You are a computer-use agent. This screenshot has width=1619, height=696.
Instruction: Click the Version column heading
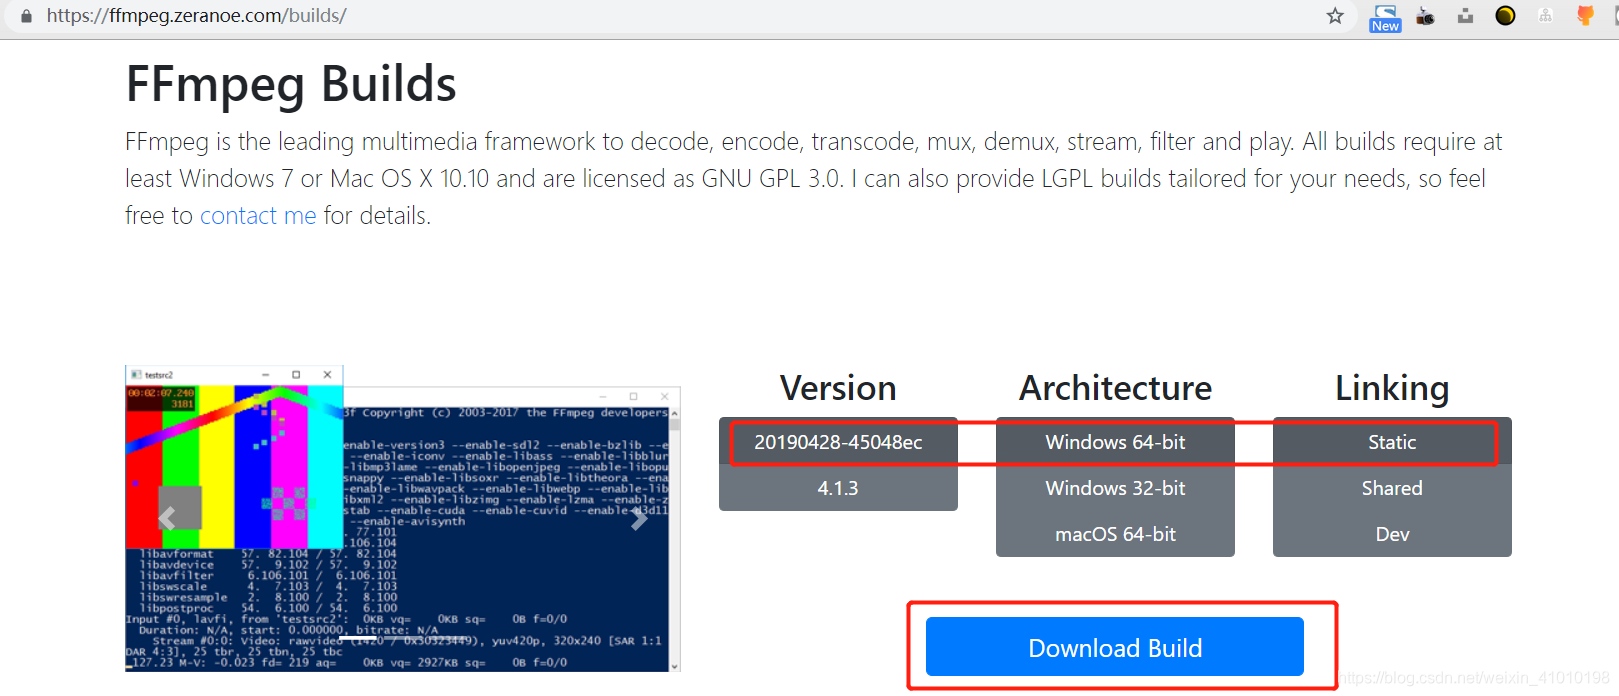click(x=838, y=388)
